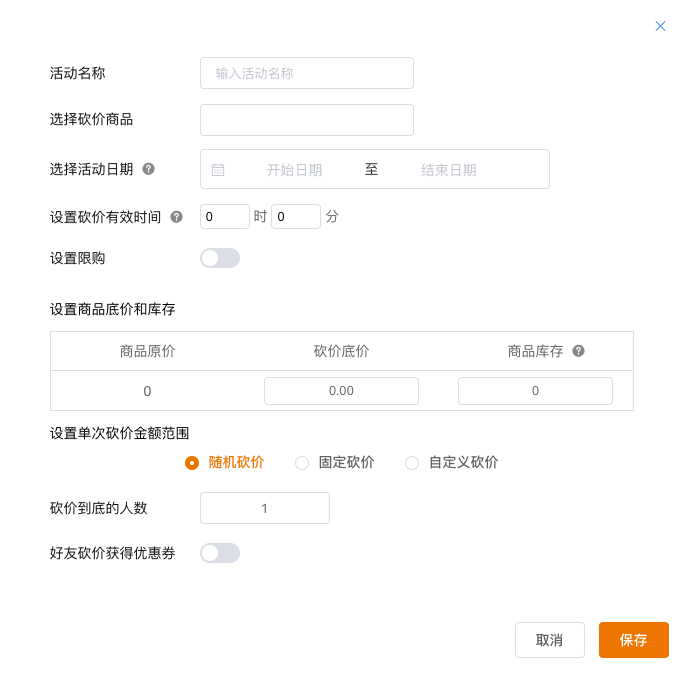Click the 取消 button
The image size is (686, 675).
[549, 640]
